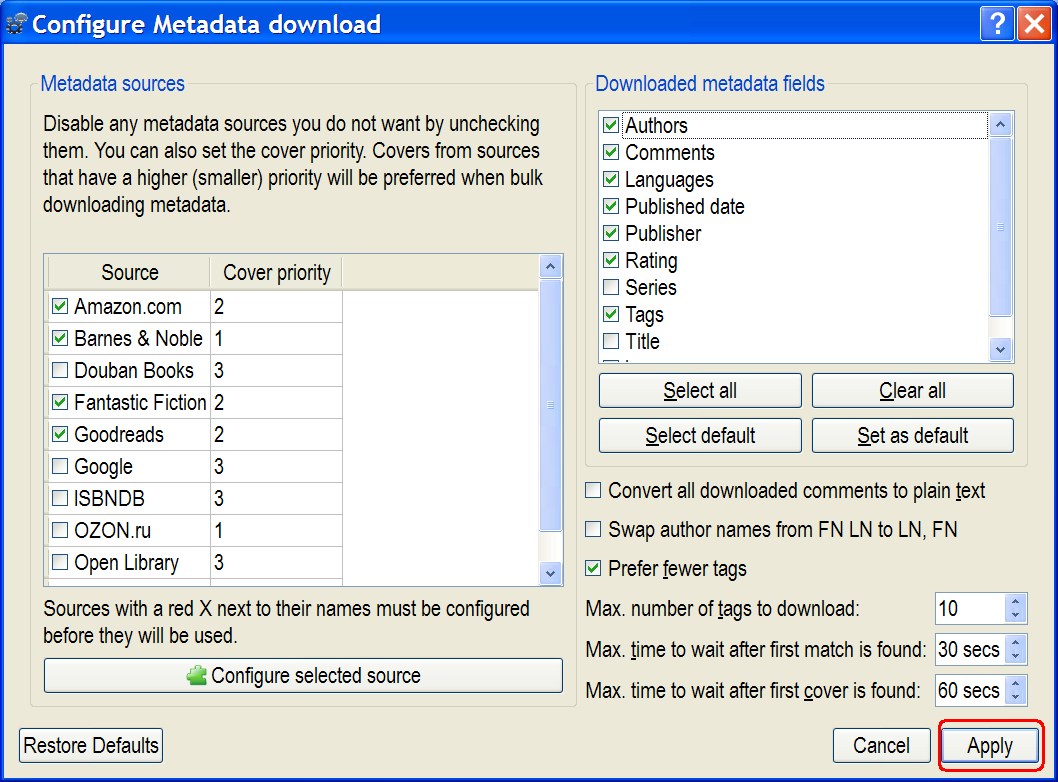The width and height of the screenshot is (1058, 782).
Task: Apply the metadata download settings
Action: pos(990,746)
